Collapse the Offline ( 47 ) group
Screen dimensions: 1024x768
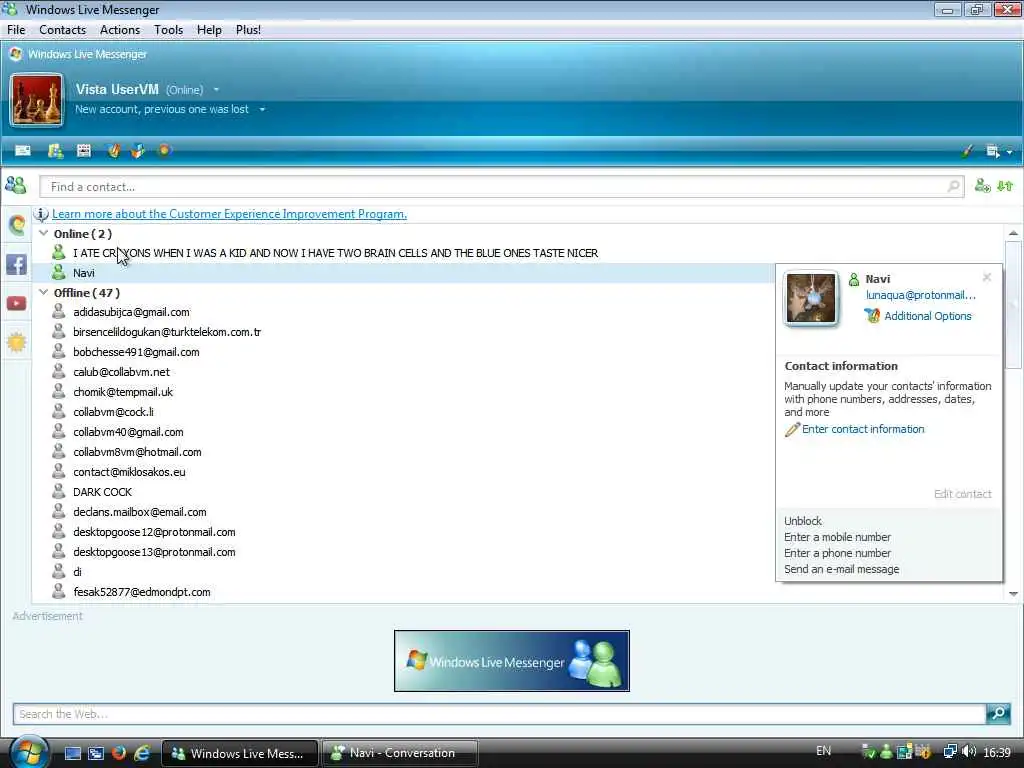tap(44, 293)
